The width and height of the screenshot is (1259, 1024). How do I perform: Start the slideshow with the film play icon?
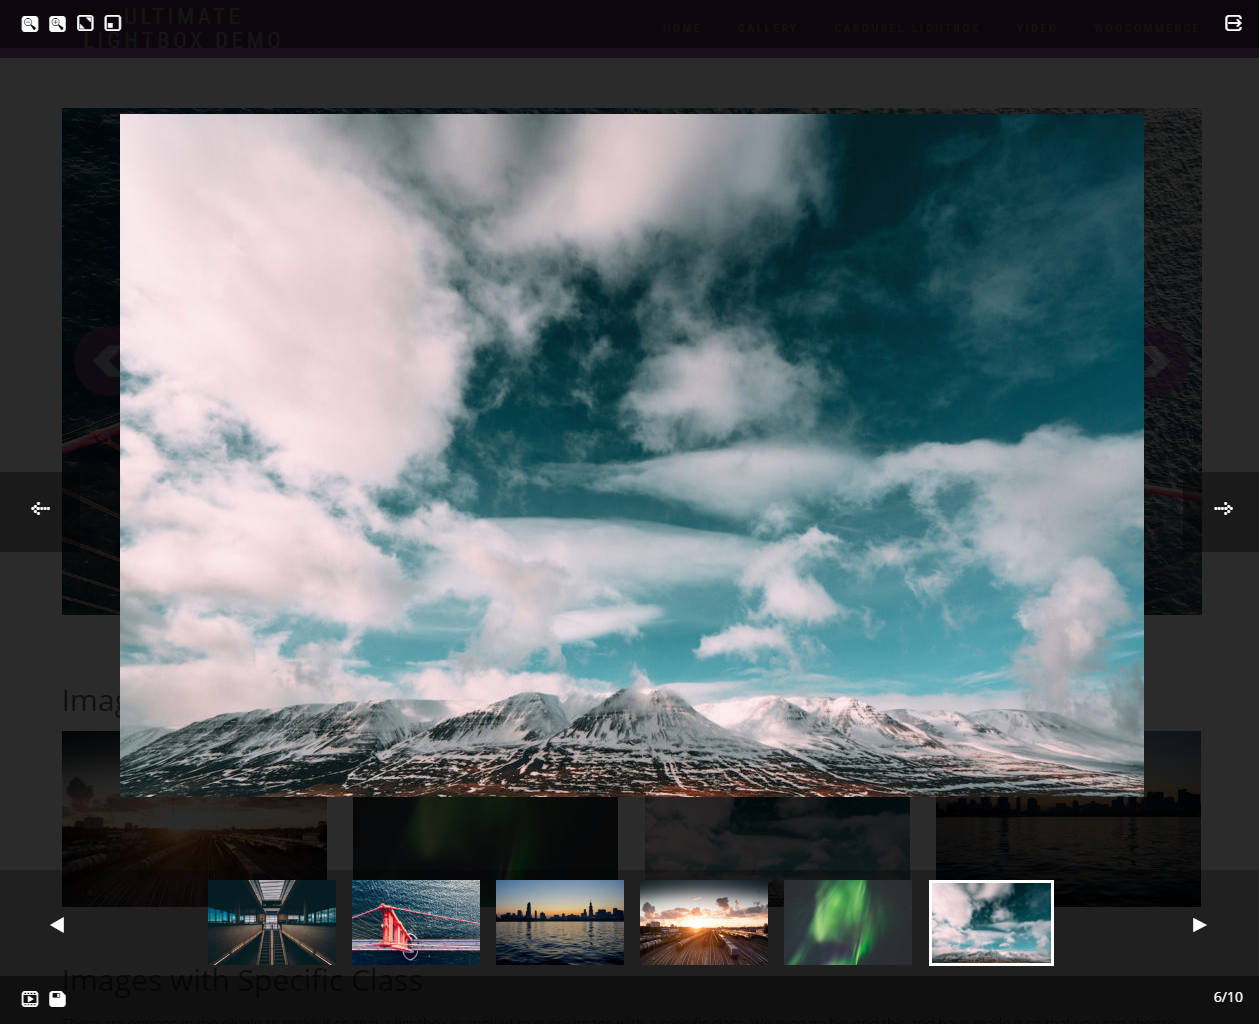[x=30, y=998]
